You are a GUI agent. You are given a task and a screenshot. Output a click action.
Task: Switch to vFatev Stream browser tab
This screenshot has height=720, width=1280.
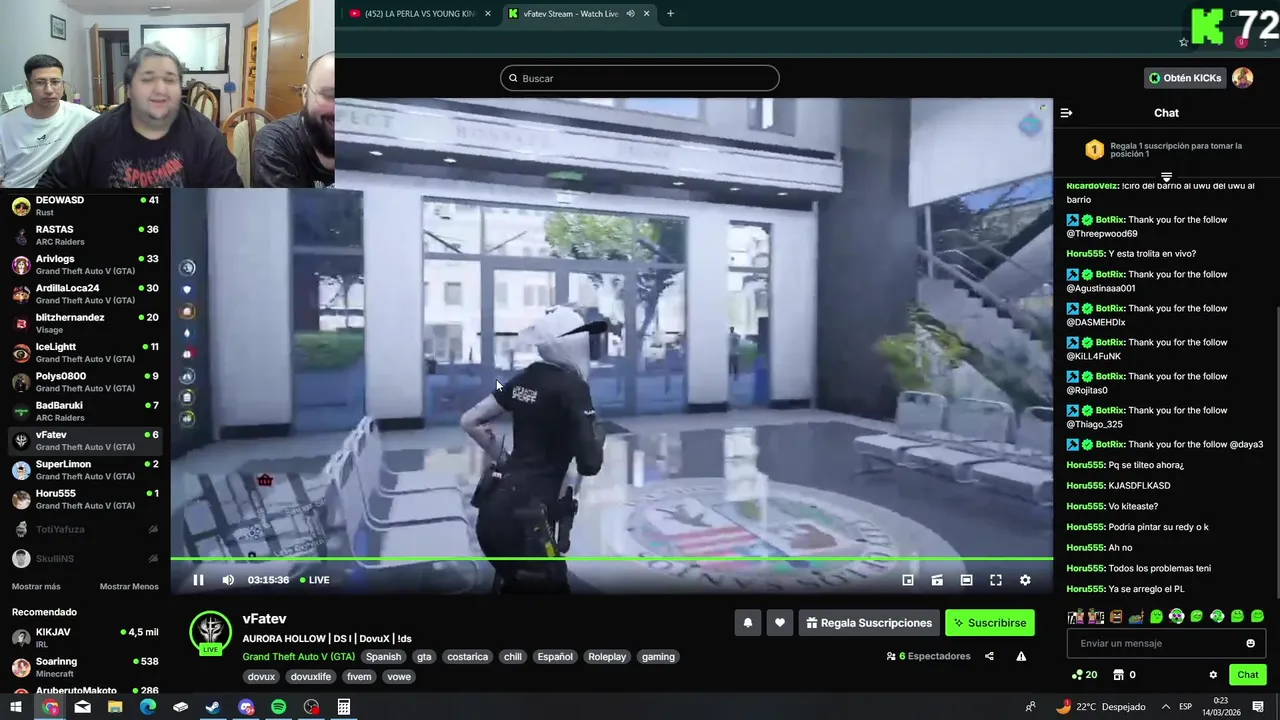click(570, 14)
